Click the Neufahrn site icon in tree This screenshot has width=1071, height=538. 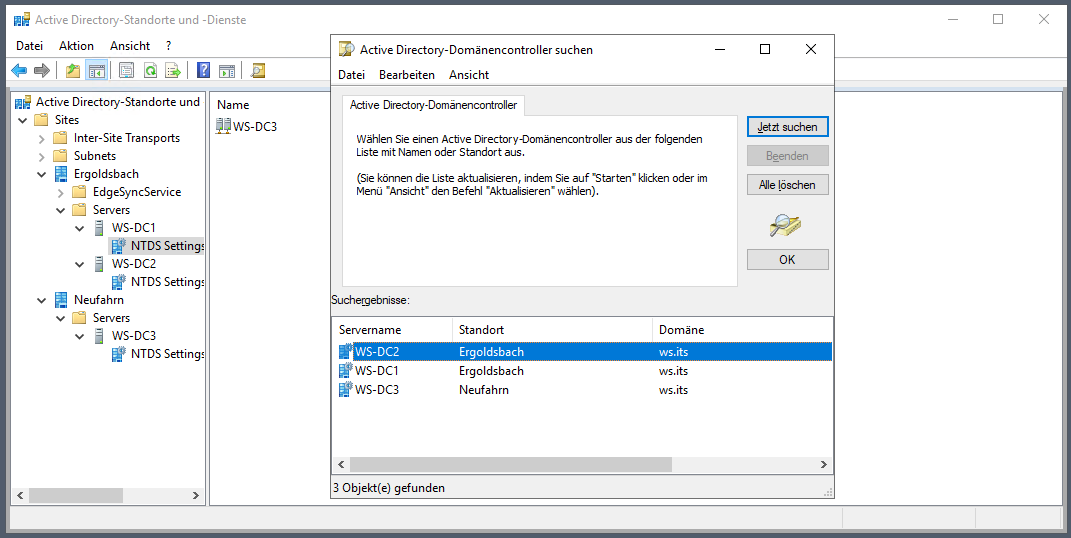pyautogui.click(x=61, y=300)
